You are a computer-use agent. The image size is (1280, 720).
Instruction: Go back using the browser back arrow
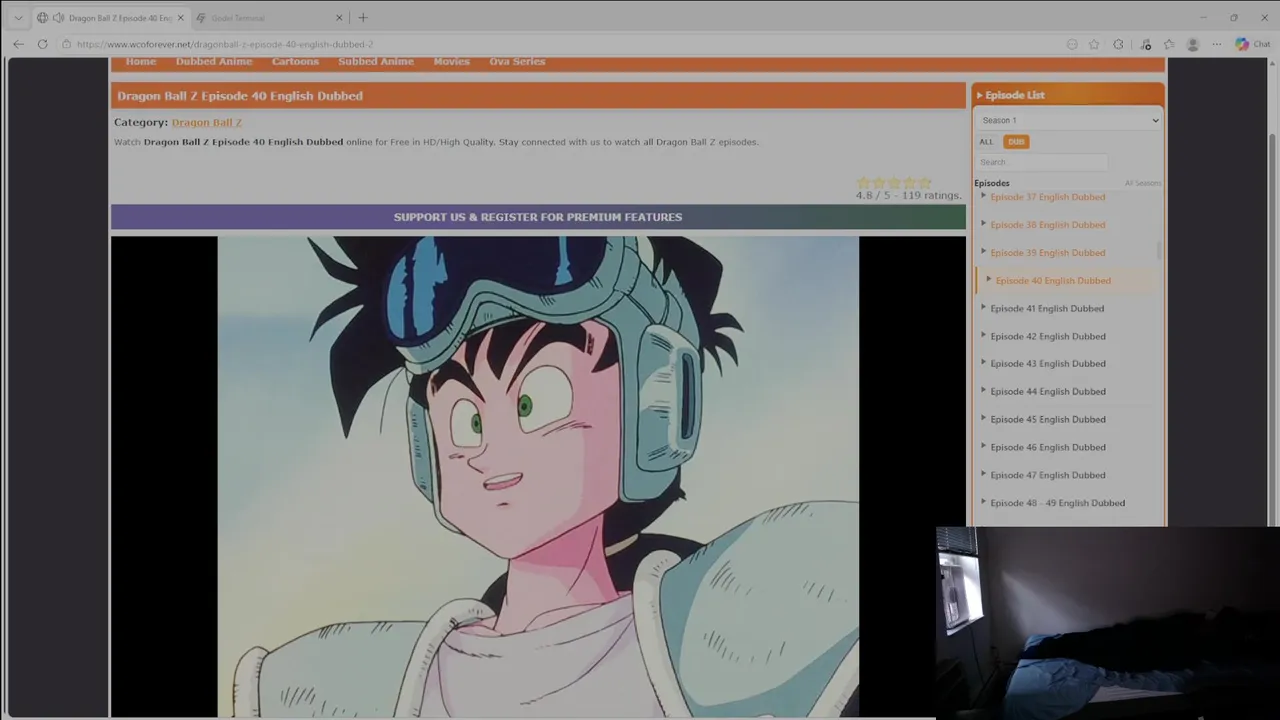tap(18, 44)
